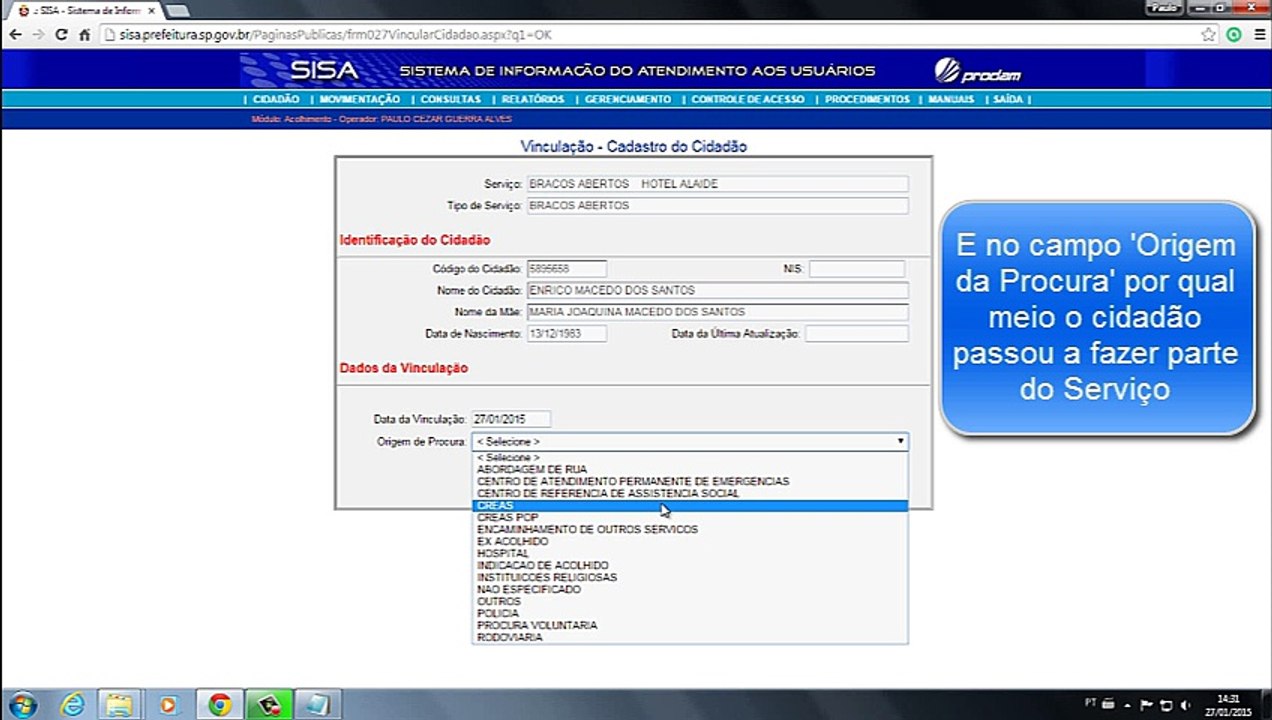Image resolution: width=1272 pixels, height=720 pixels.
Task: Pick POLICIA from the list
Action: 690,614
